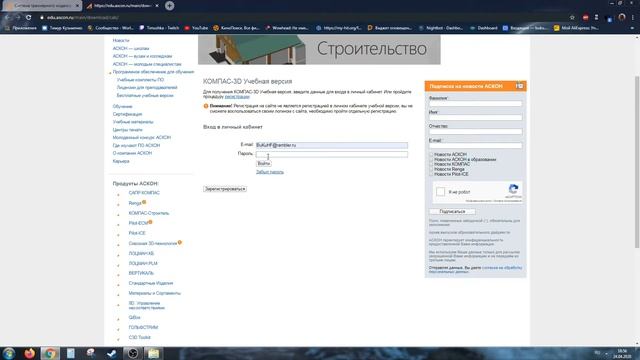Open a new browser tab

tap(170, 6)
